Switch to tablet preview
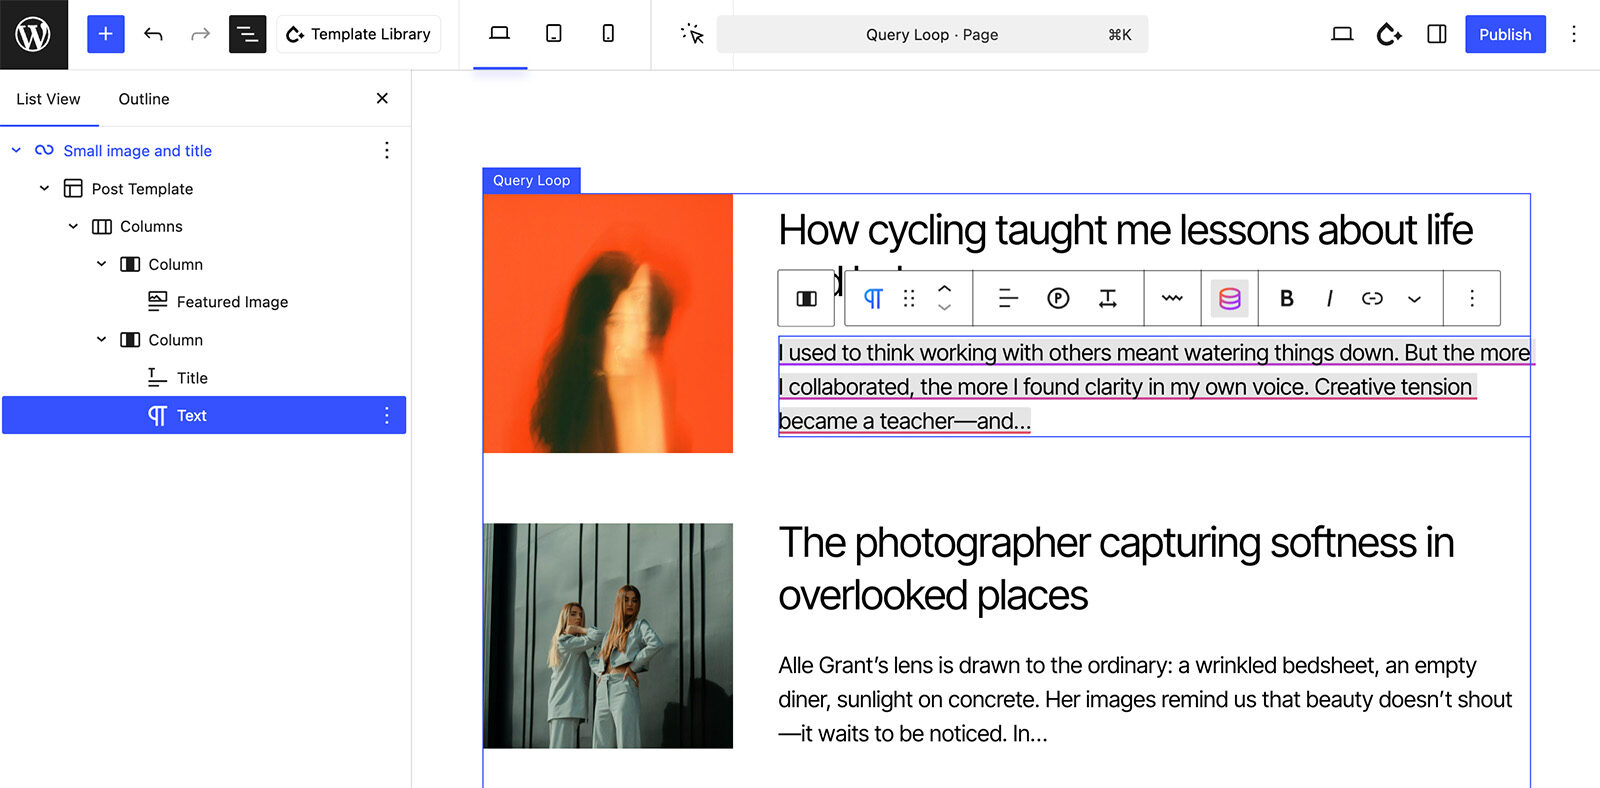Screen dimensions: 1600x788 [x=554, y=34]
